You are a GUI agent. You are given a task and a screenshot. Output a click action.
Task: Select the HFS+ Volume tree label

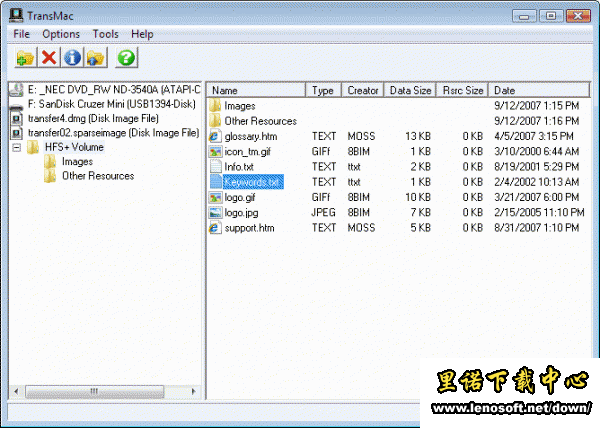coord(74,147)
